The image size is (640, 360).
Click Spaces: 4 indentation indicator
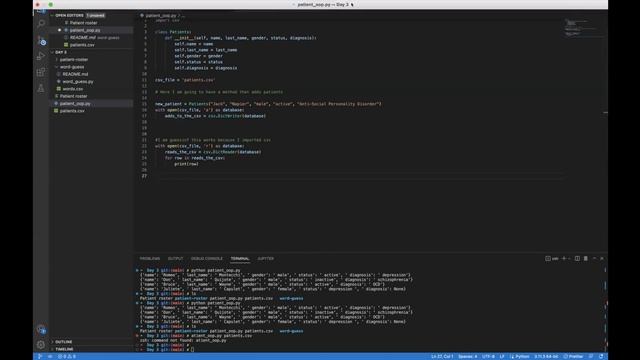[x=467, y=356]
